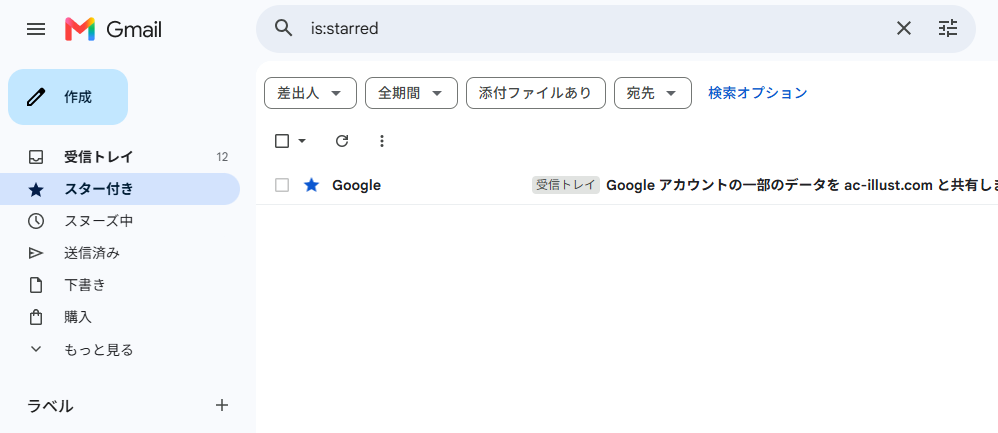This screenshot has width=998, height=433.
Task: Open the select dropdown arrow beside checkbox
Action: click(302, 141)
